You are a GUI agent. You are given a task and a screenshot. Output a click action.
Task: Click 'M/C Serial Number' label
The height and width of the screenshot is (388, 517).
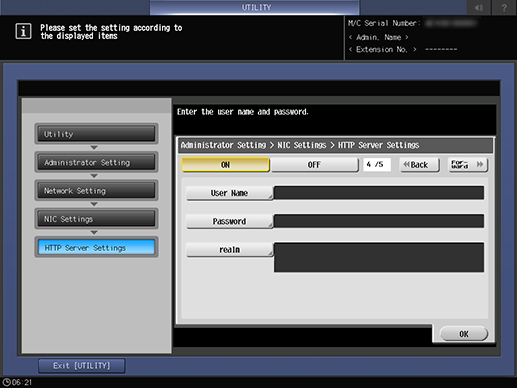[384, 23]
